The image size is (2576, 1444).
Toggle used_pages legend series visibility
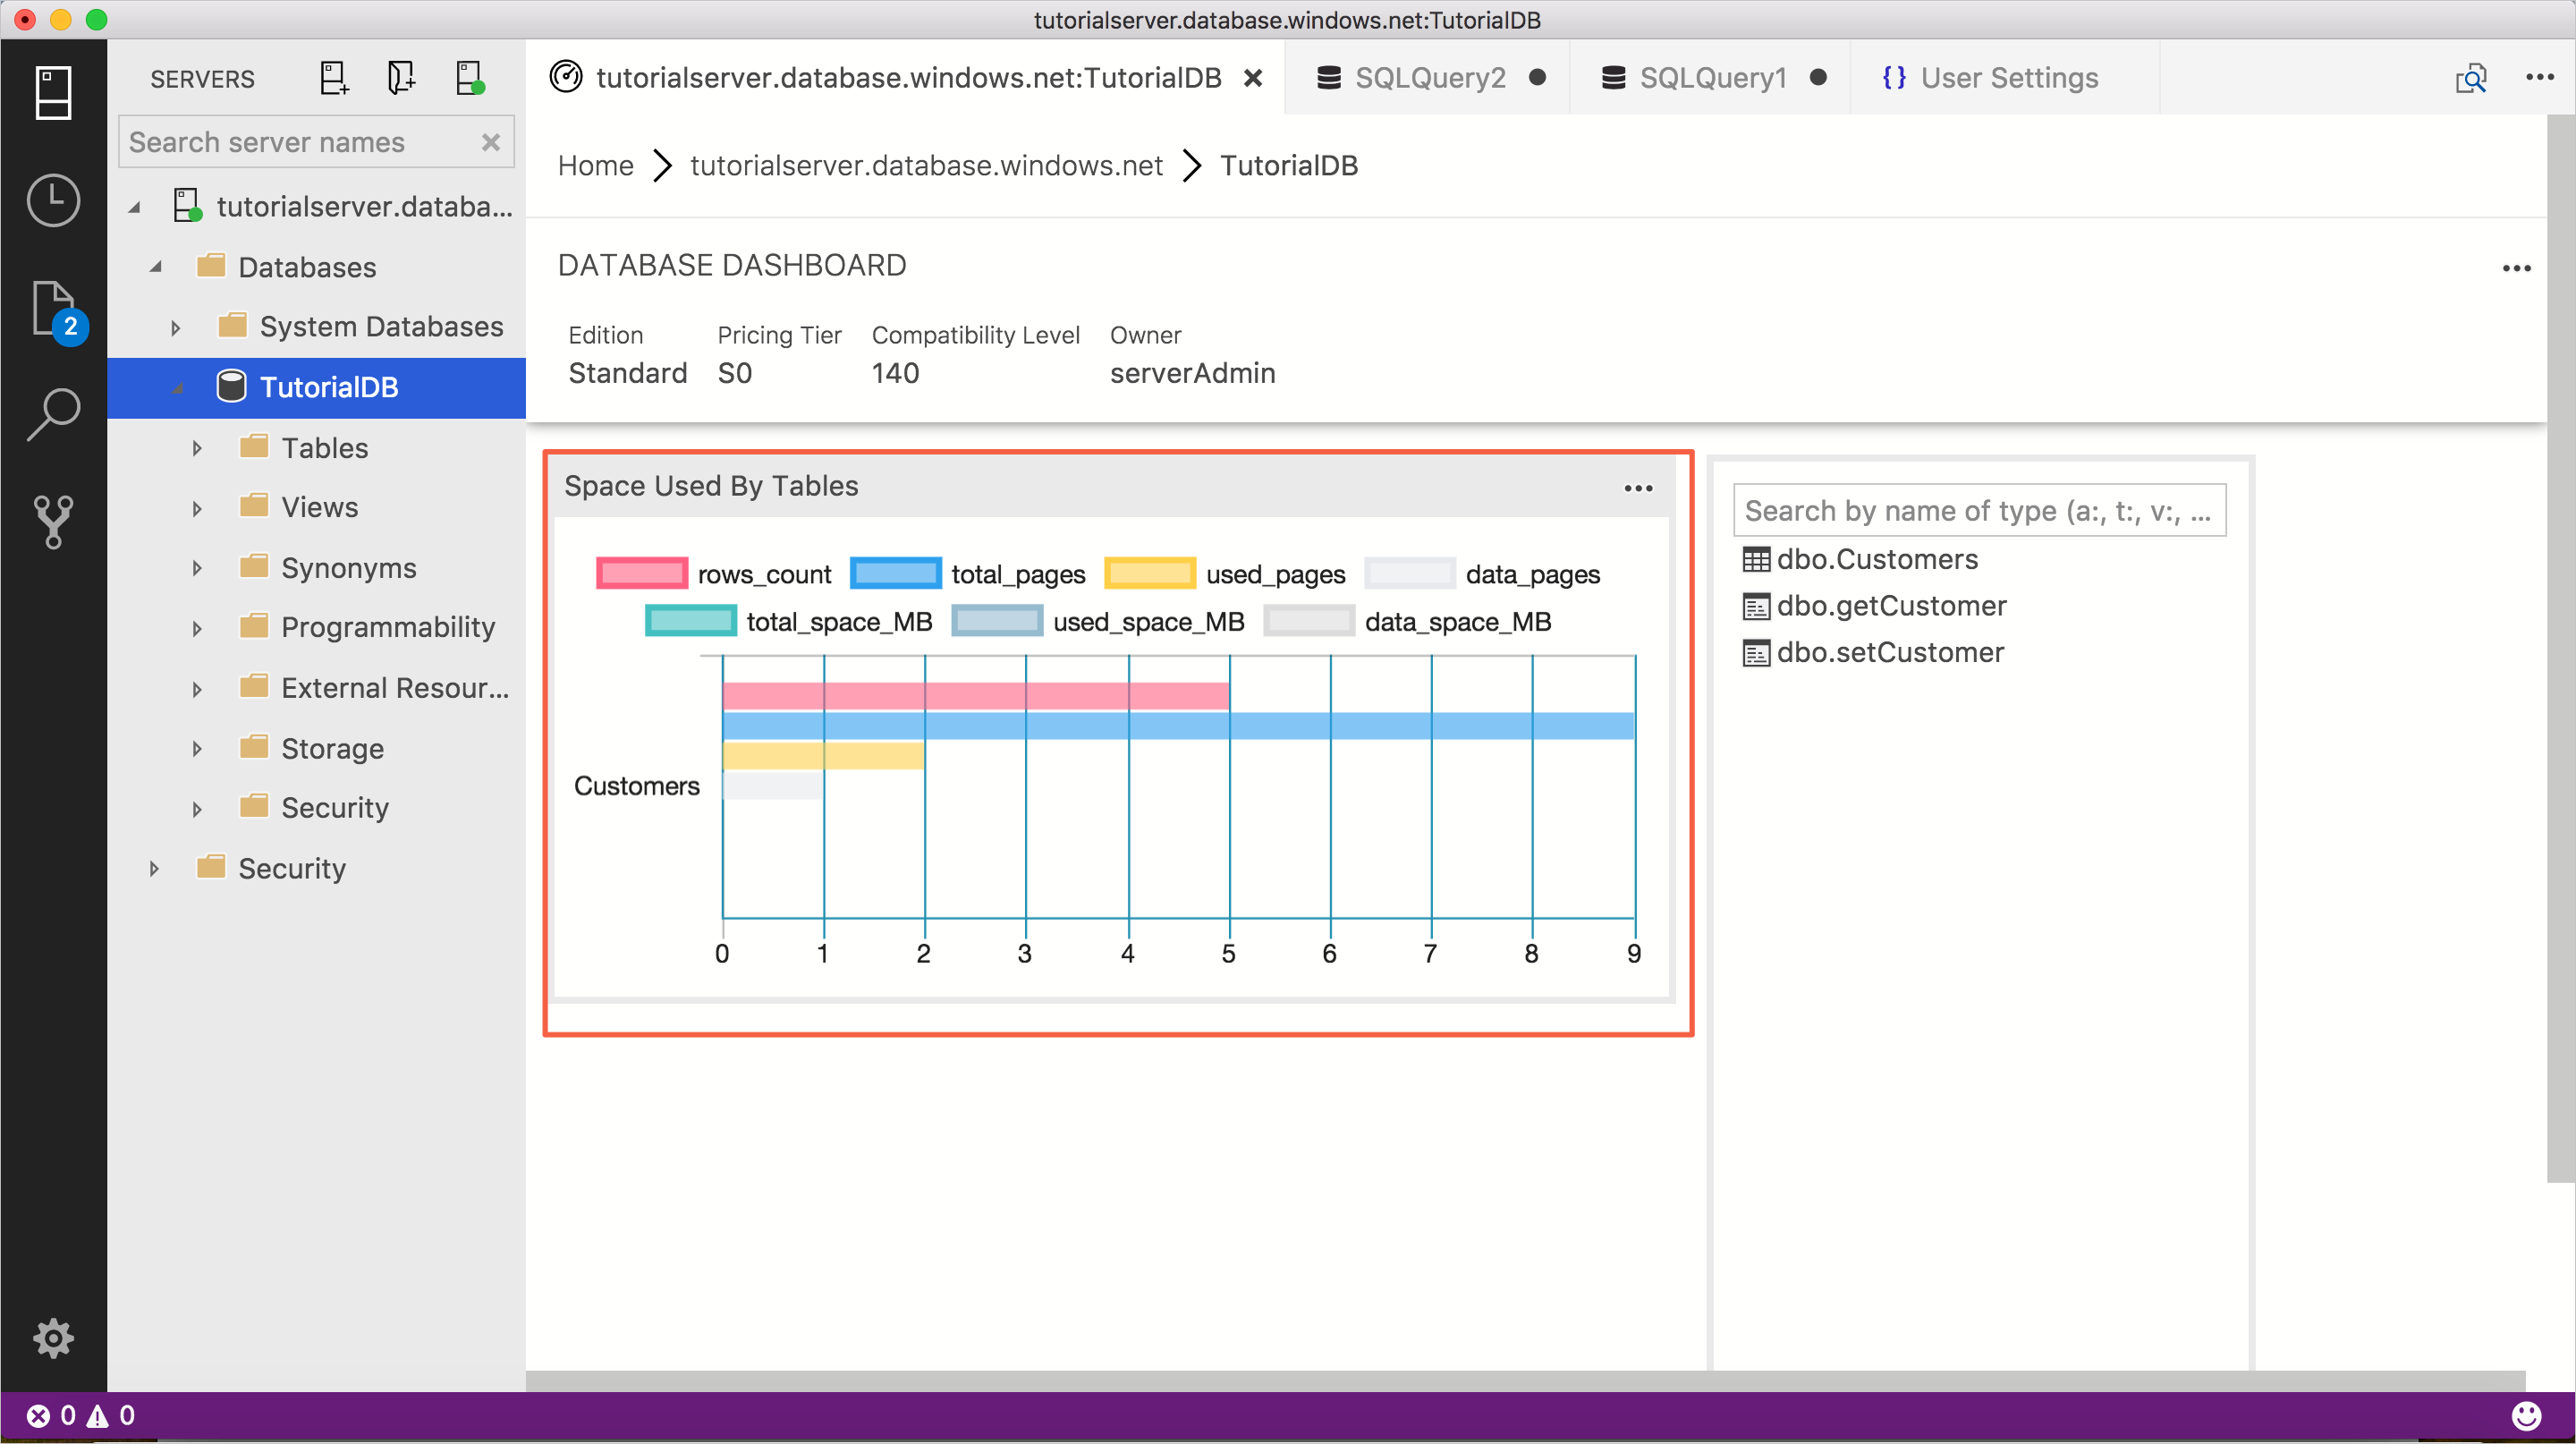coord(1150,574)
